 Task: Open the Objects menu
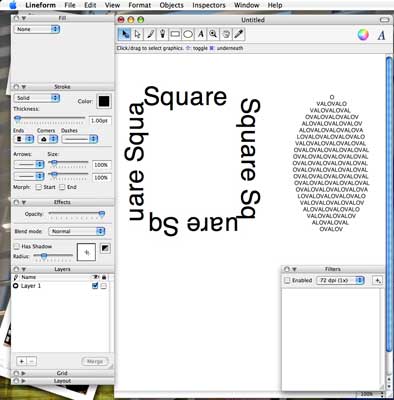click(171, 5)
